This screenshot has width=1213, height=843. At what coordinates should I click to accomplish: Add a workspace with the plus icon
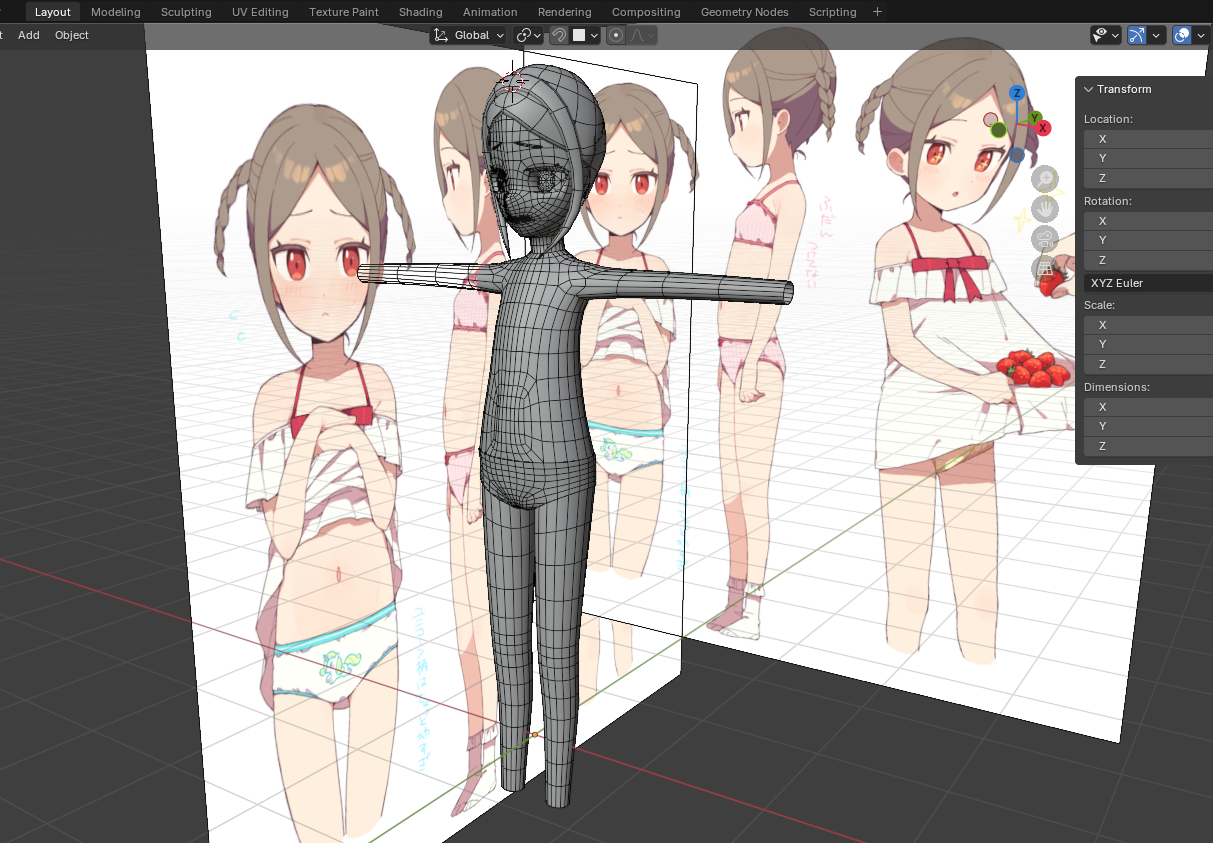pyautogui.click(x=877, y=12)
